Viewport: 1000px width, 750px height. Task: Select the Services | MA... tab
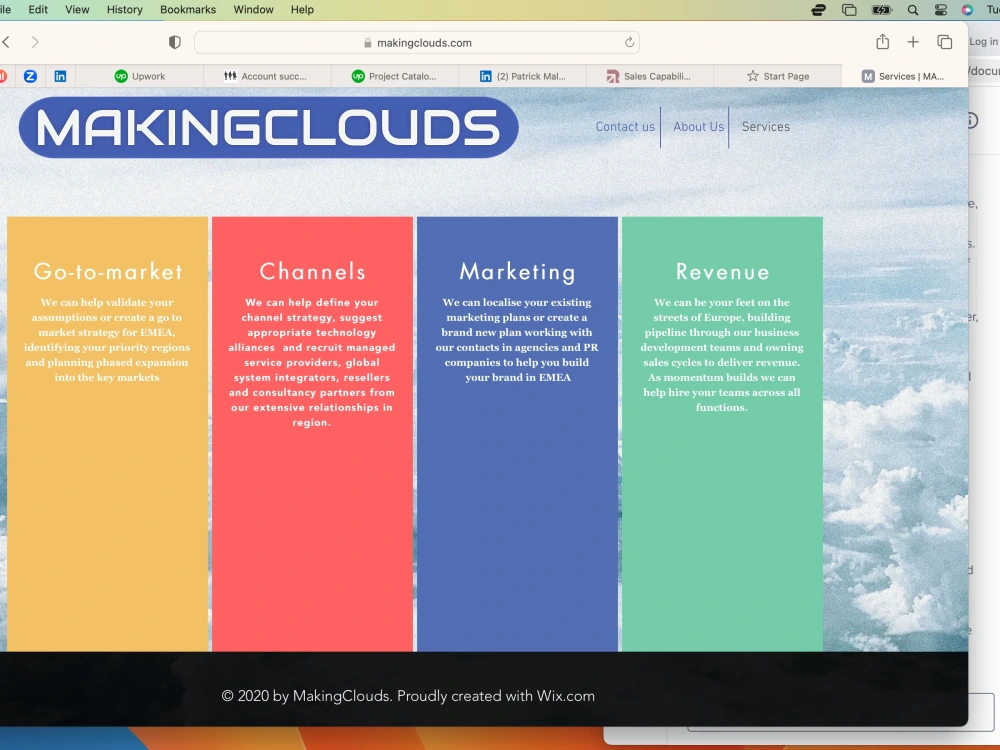[x=905, y=76]
